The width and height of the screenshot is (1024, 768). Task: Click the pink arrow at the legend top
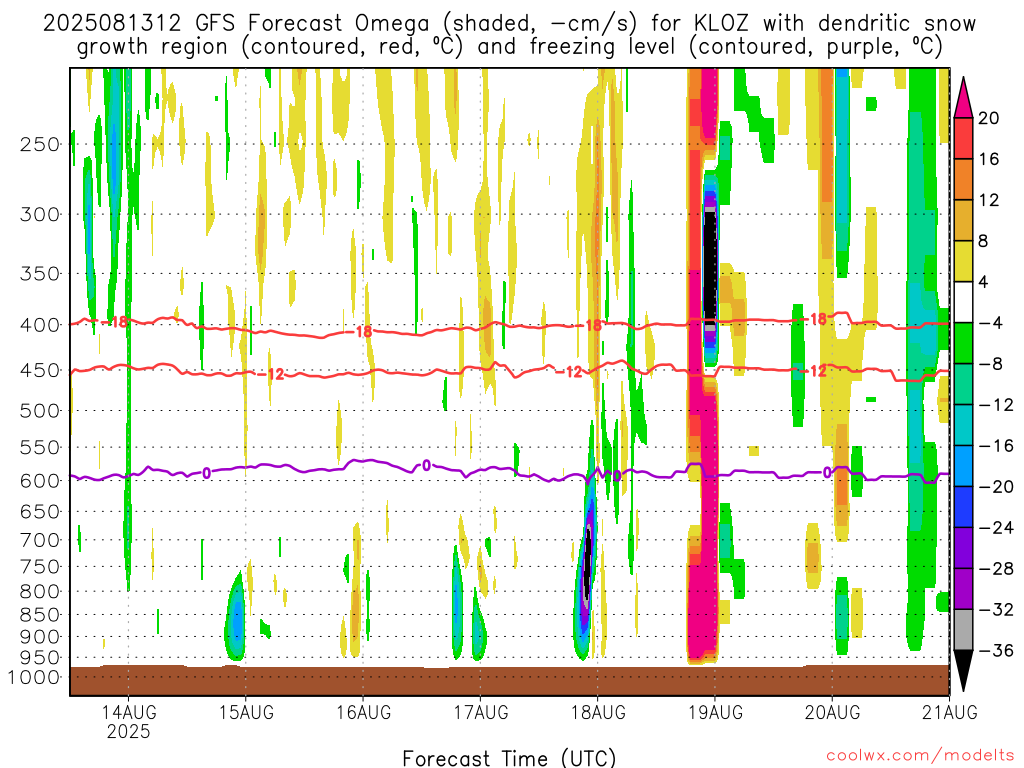963,98
